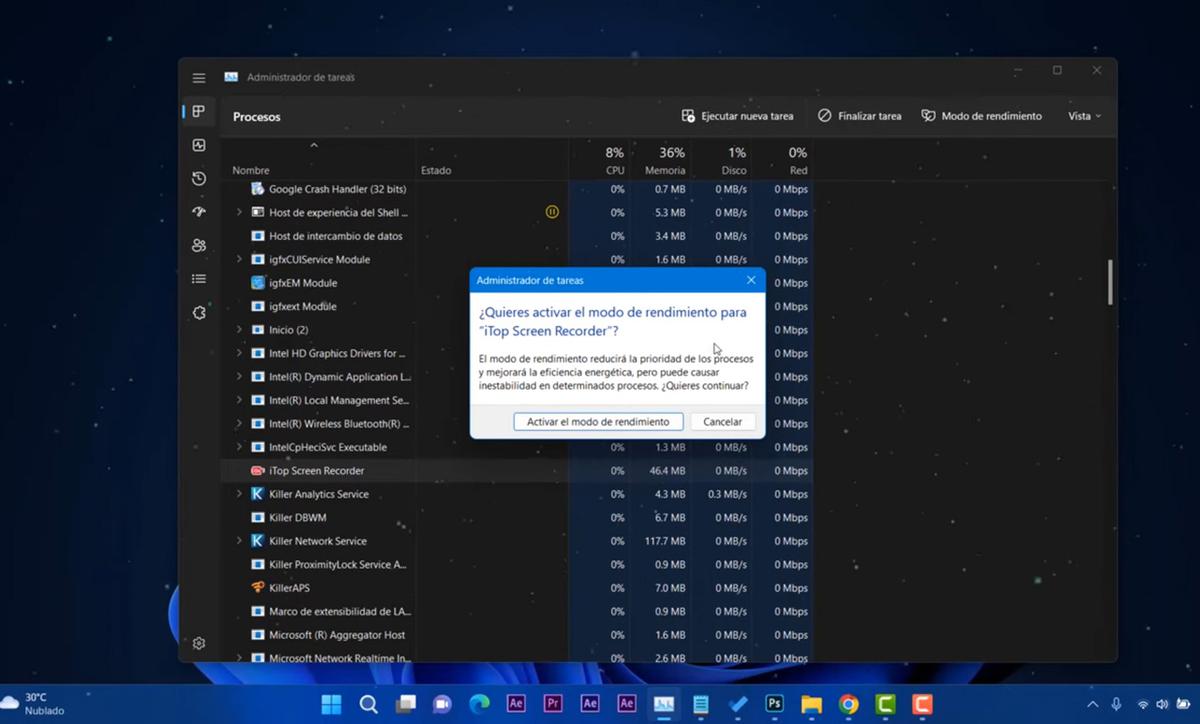Open the hamburger menu of Task Manager

tap(198, 77)
